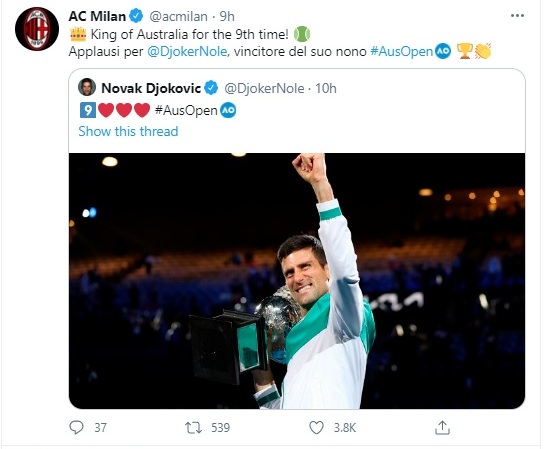Click the 3.8K likes count
545x449 pixels.
pyautogui.click(x=345, y=427)
